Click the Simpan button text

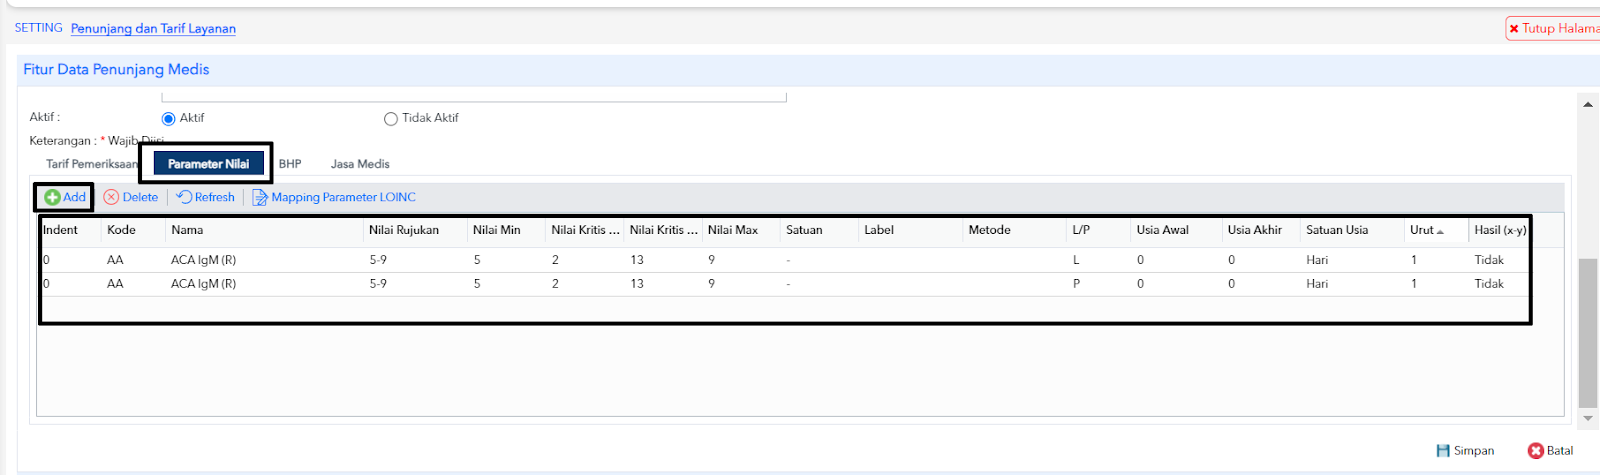coord(1474,451)
